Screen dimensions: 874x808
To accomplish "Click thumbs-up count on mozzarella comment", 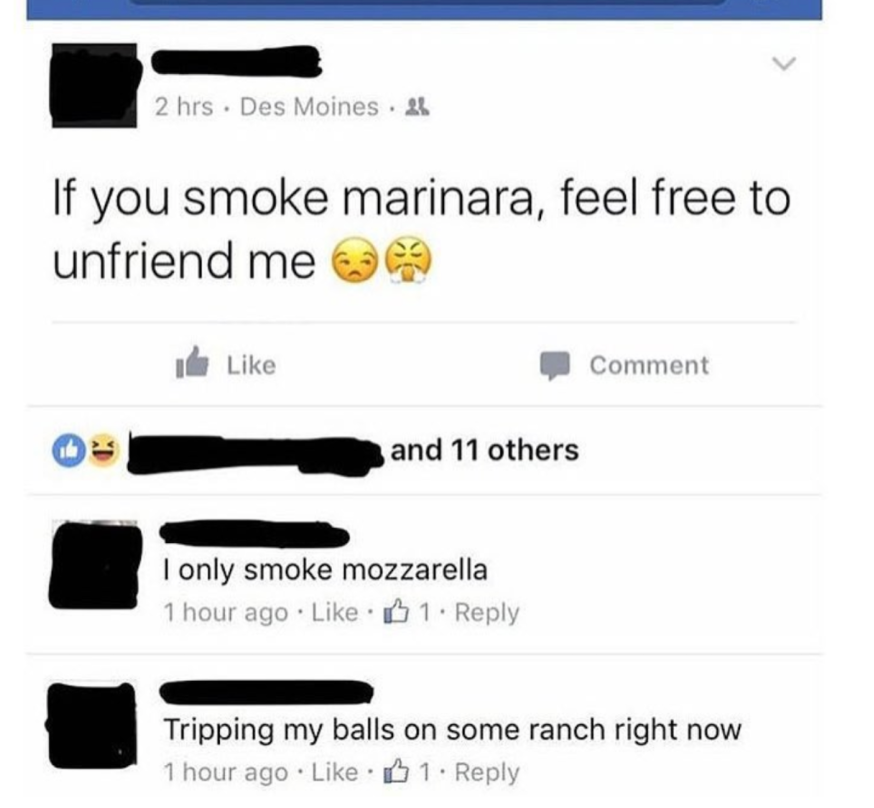I will pos(406,612).
